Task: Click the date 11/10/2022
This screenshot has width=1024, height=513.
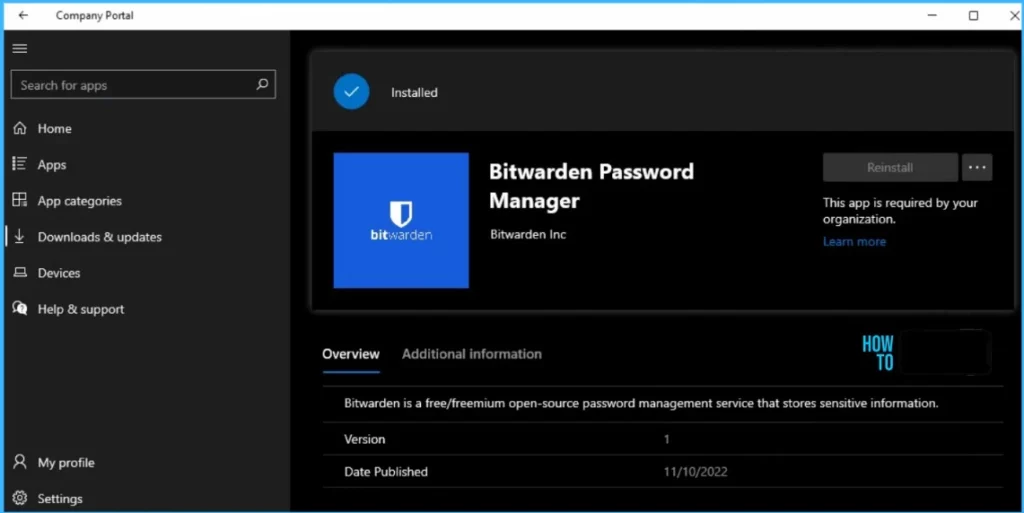Action: point(696,472)
